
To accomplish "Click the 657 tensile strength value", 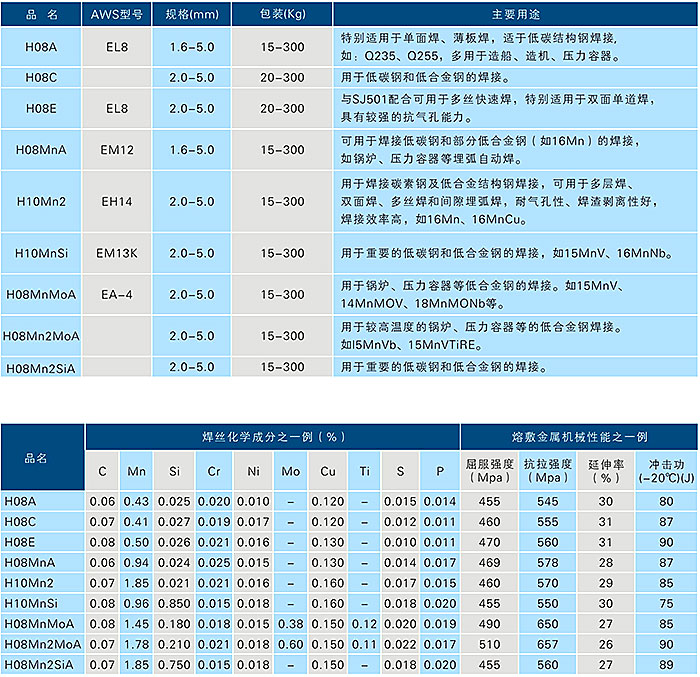I will 547,645.
